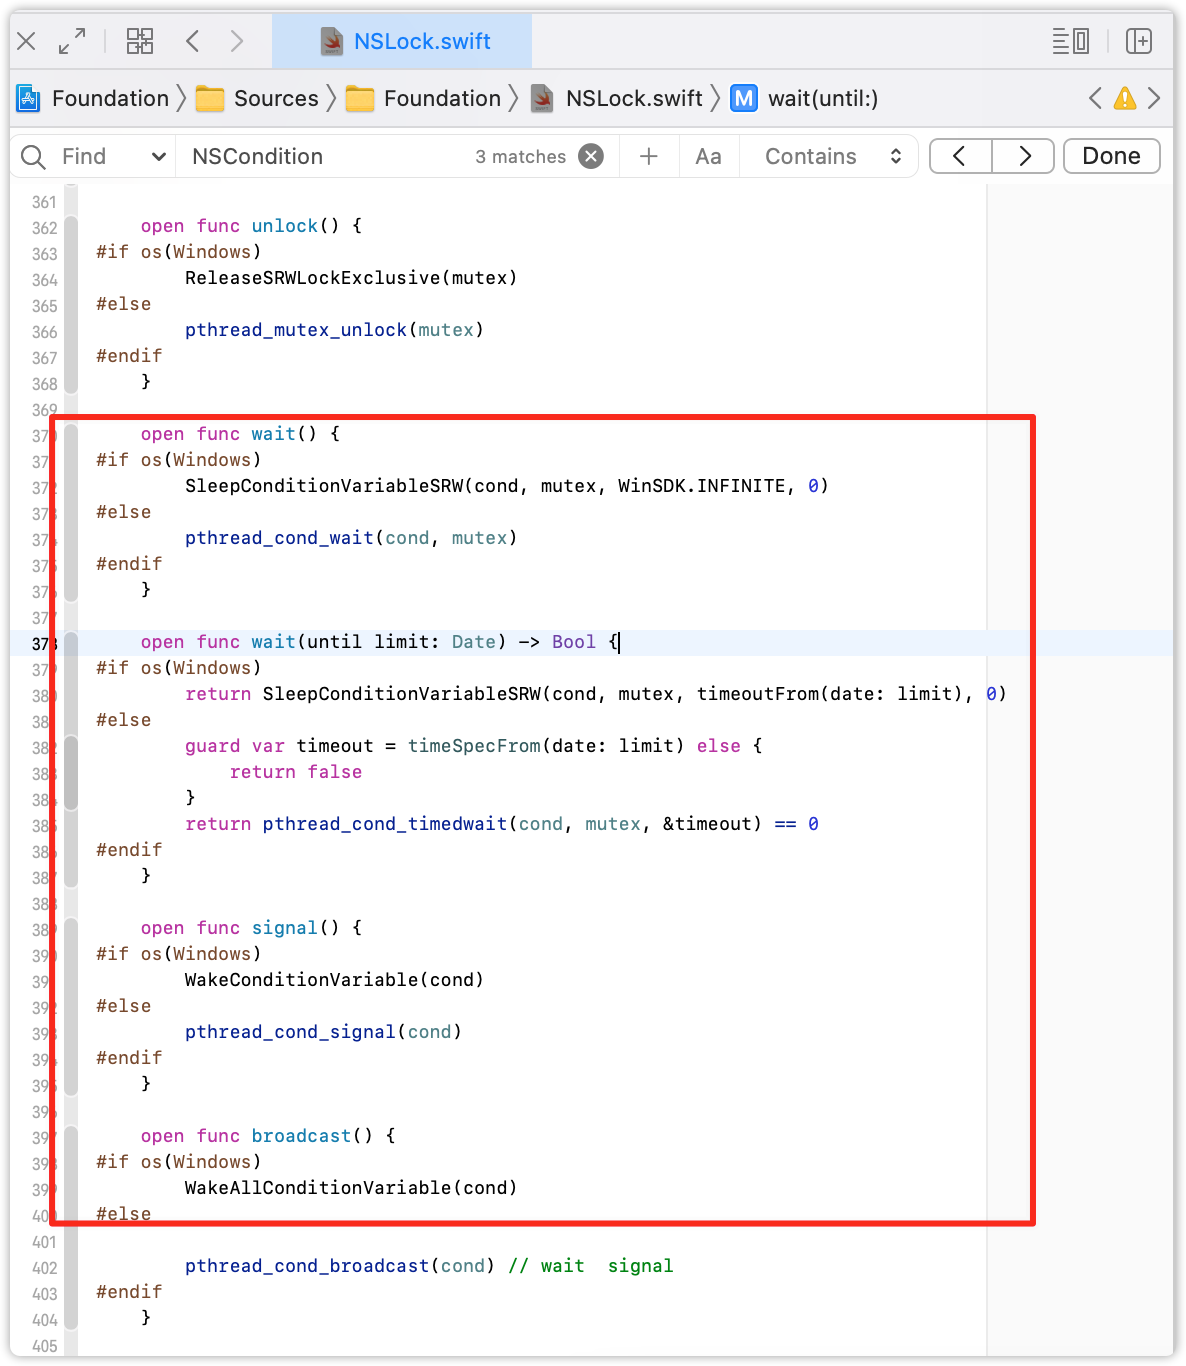Click the "open func unlock()" line
The image size is (1186, 1366).
(251, 226)
